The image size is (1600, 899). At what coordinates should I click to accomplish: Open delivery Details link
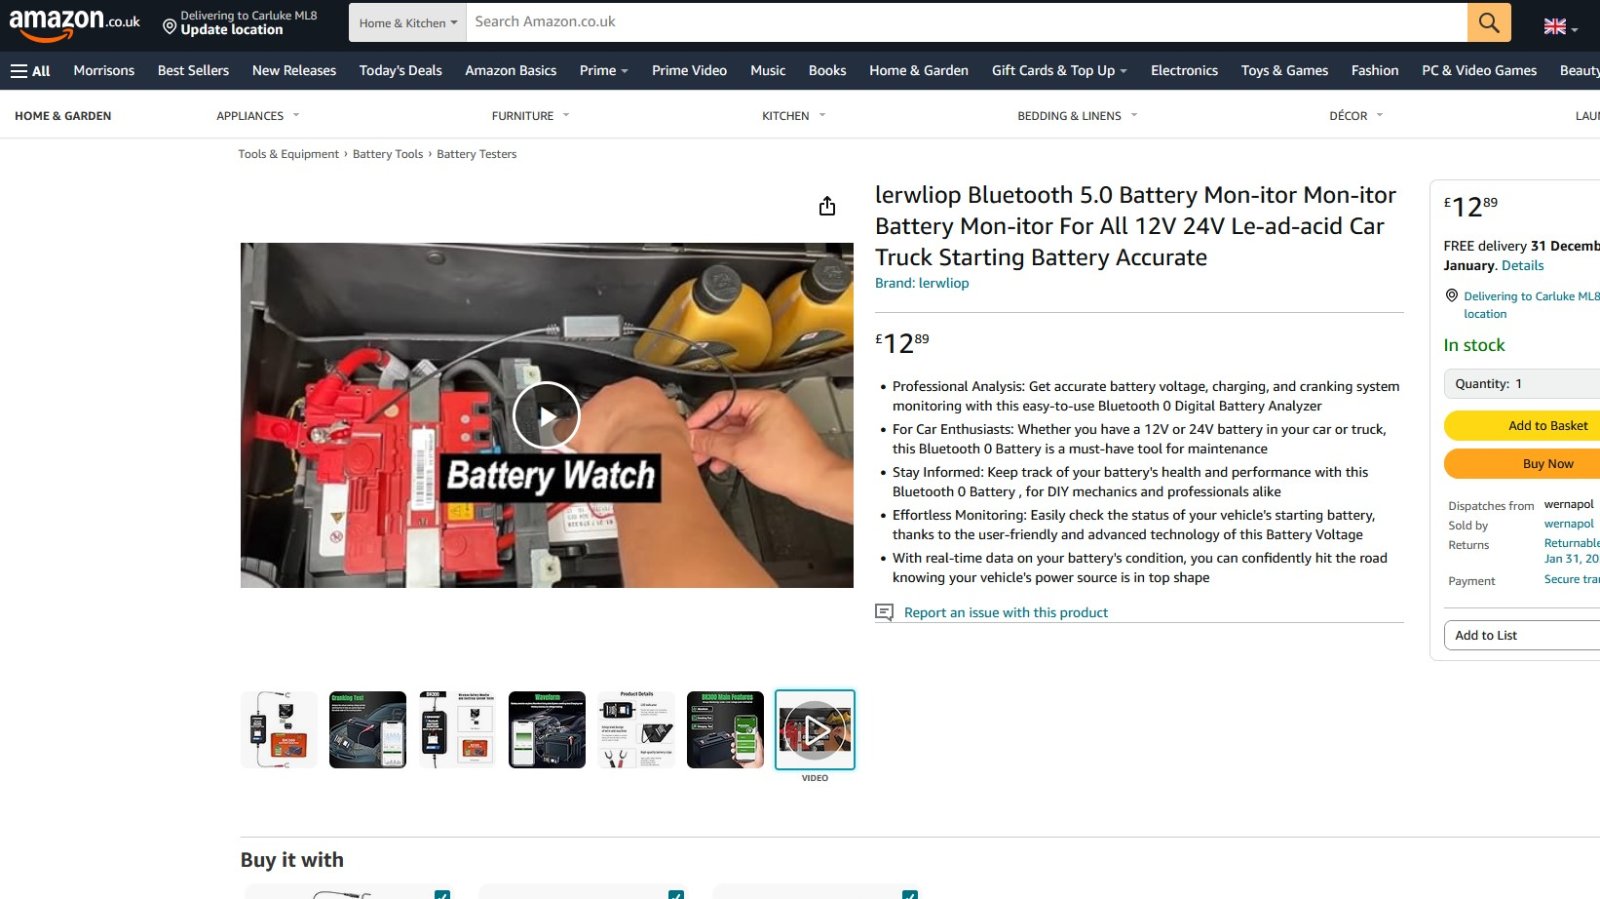click(x=1522, y=265)
